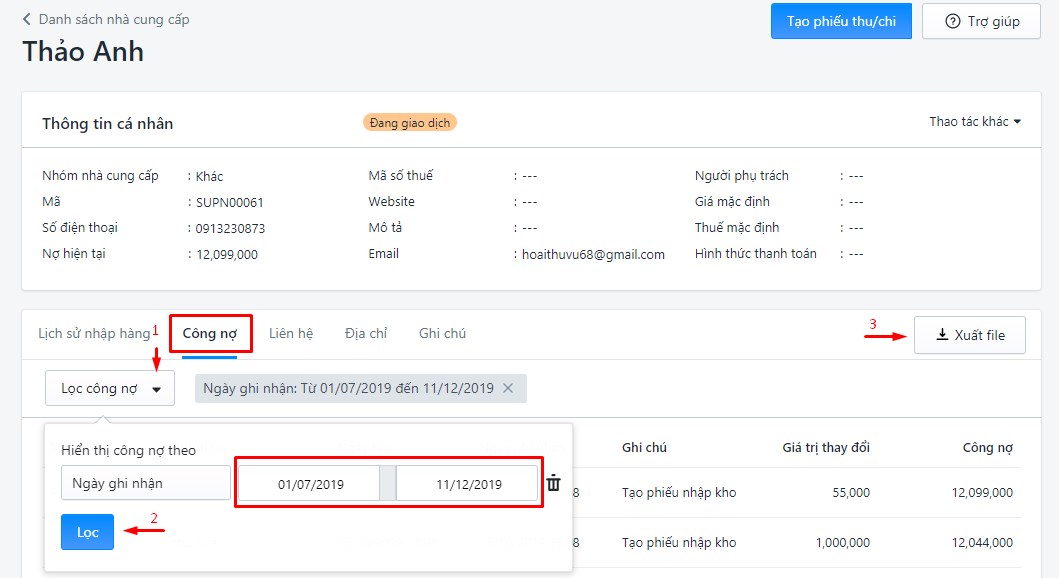Screen dimensions: 1059x578
Task: Click the Đang giao dịch status badge
Action: pyautogui.click(x=410, y=123)
